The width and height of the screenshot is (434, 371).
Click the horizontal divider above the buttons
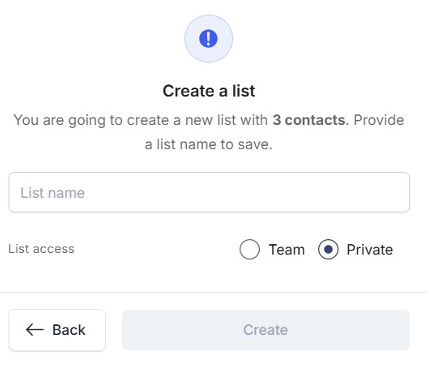(x=213, y=293)
